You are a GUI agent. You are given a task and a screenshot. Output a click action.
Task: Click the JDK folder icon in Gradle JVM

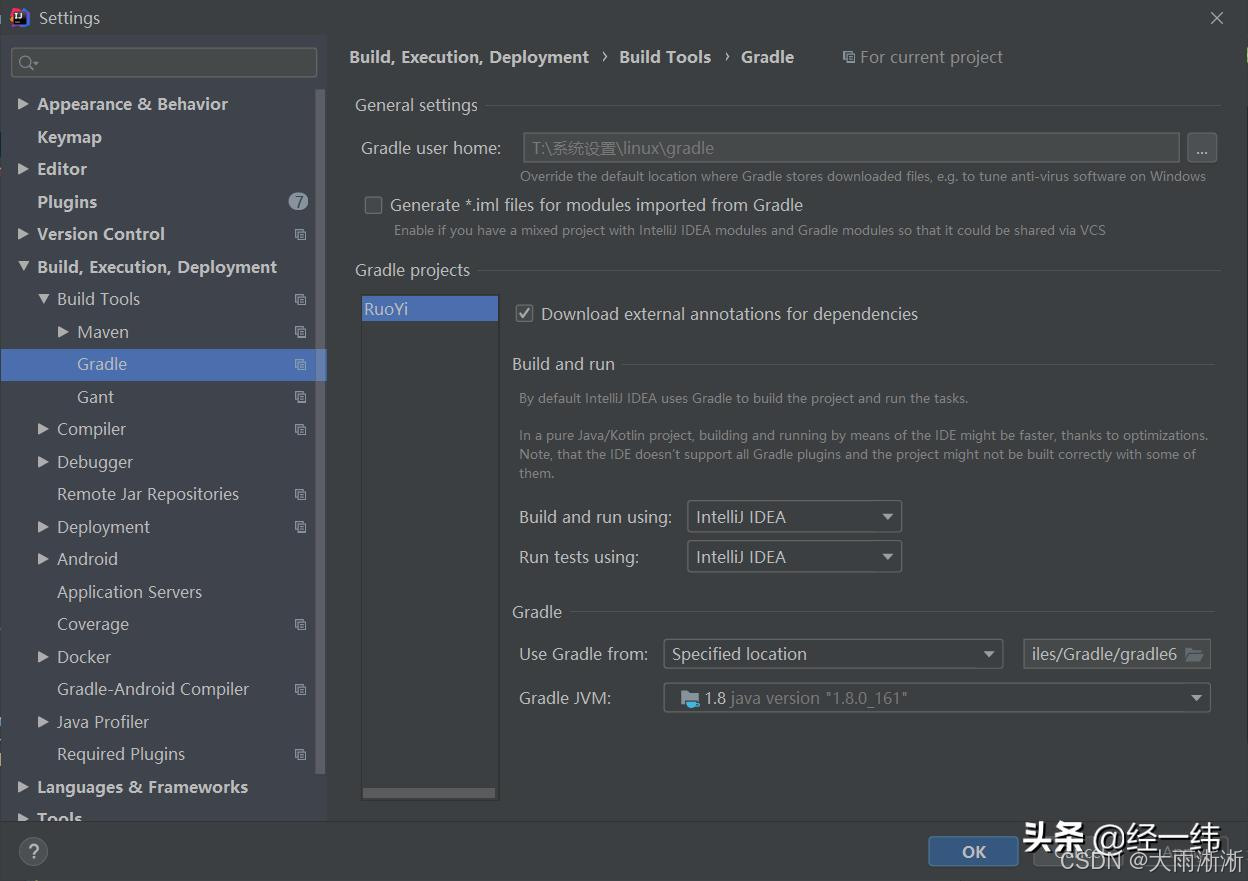point(690,698)
